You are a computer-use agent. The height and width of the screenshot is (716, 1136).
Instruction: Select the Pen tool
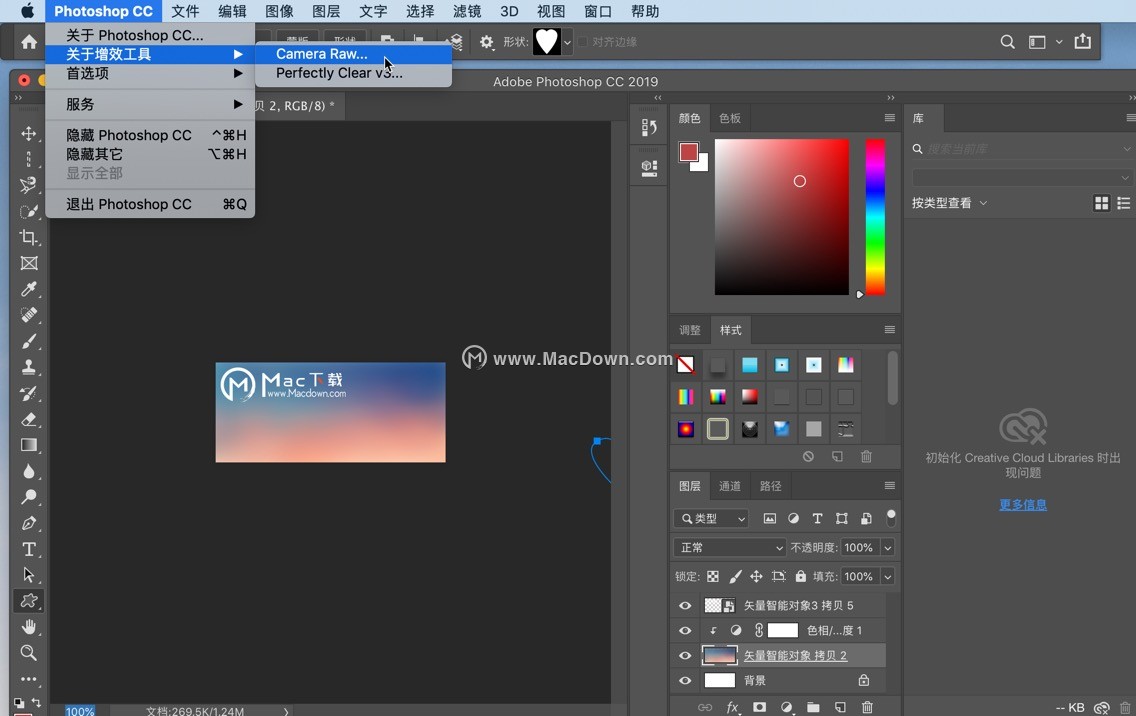28,523
